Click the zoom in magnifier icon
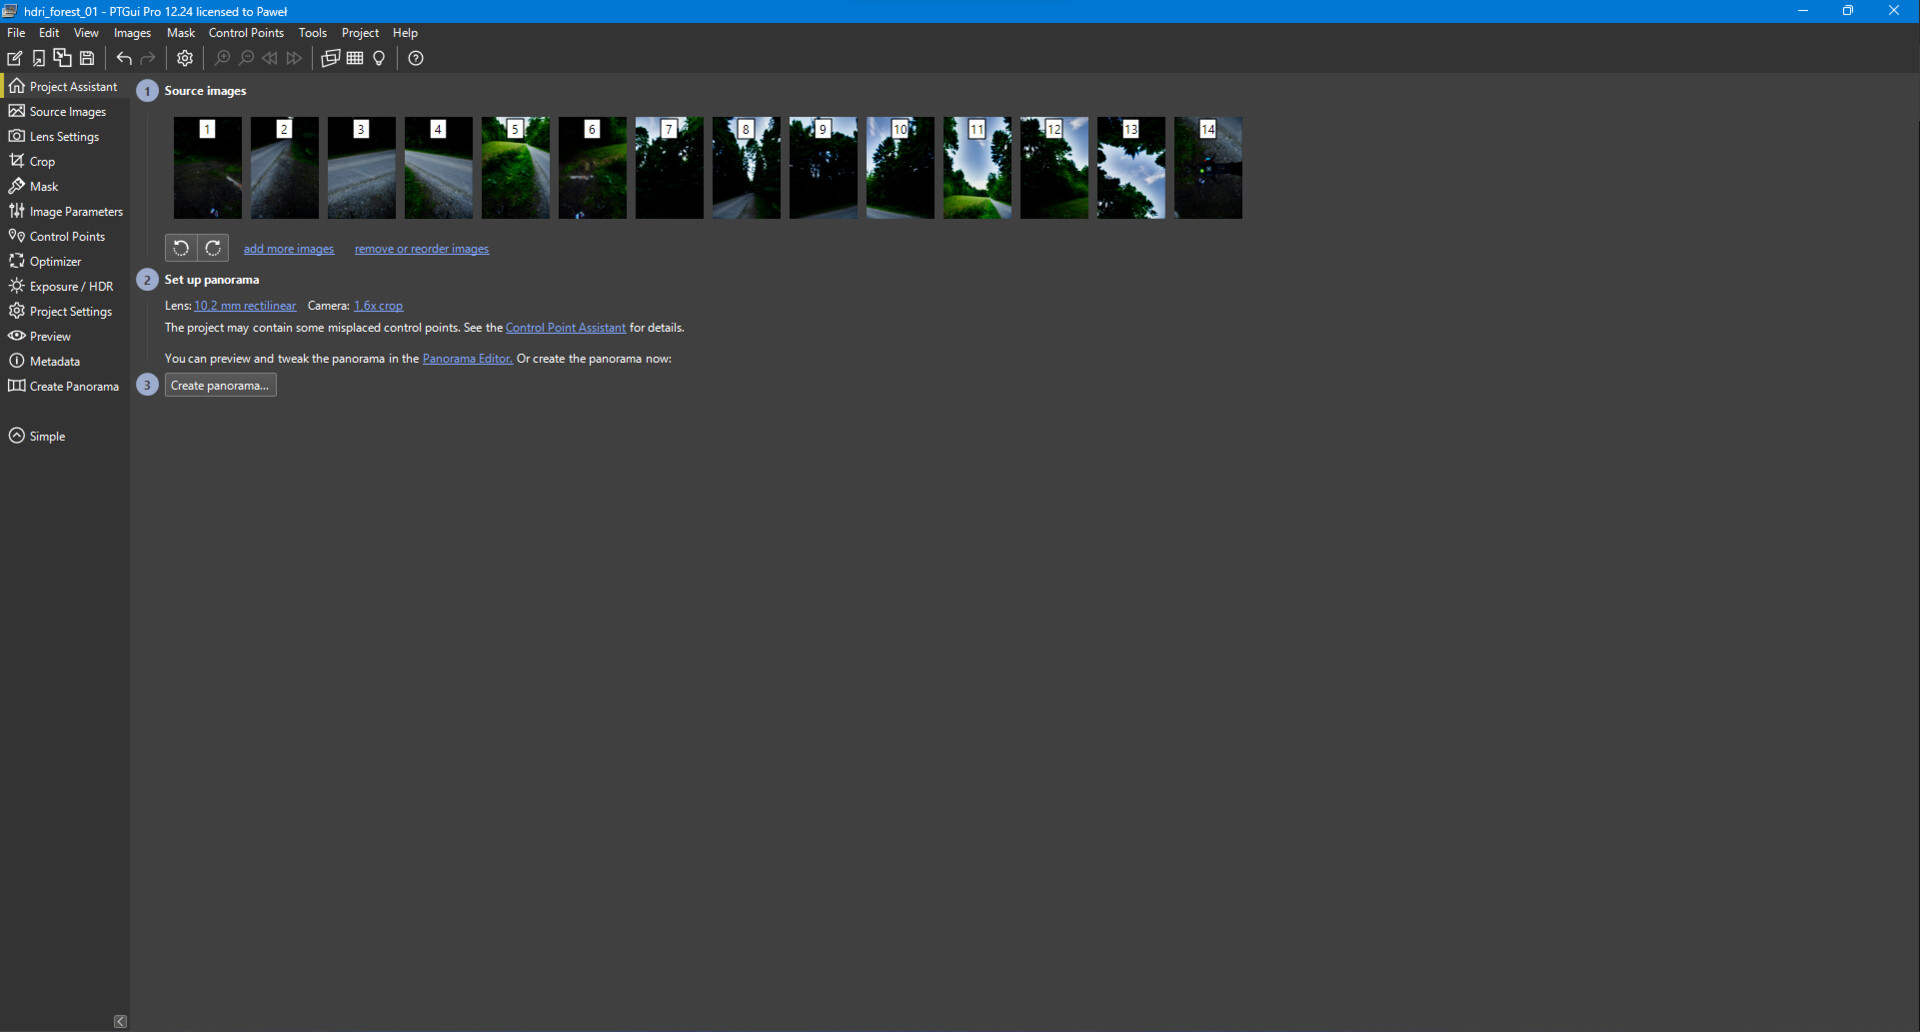The image size is (1920, 1032). coord(222,58)
